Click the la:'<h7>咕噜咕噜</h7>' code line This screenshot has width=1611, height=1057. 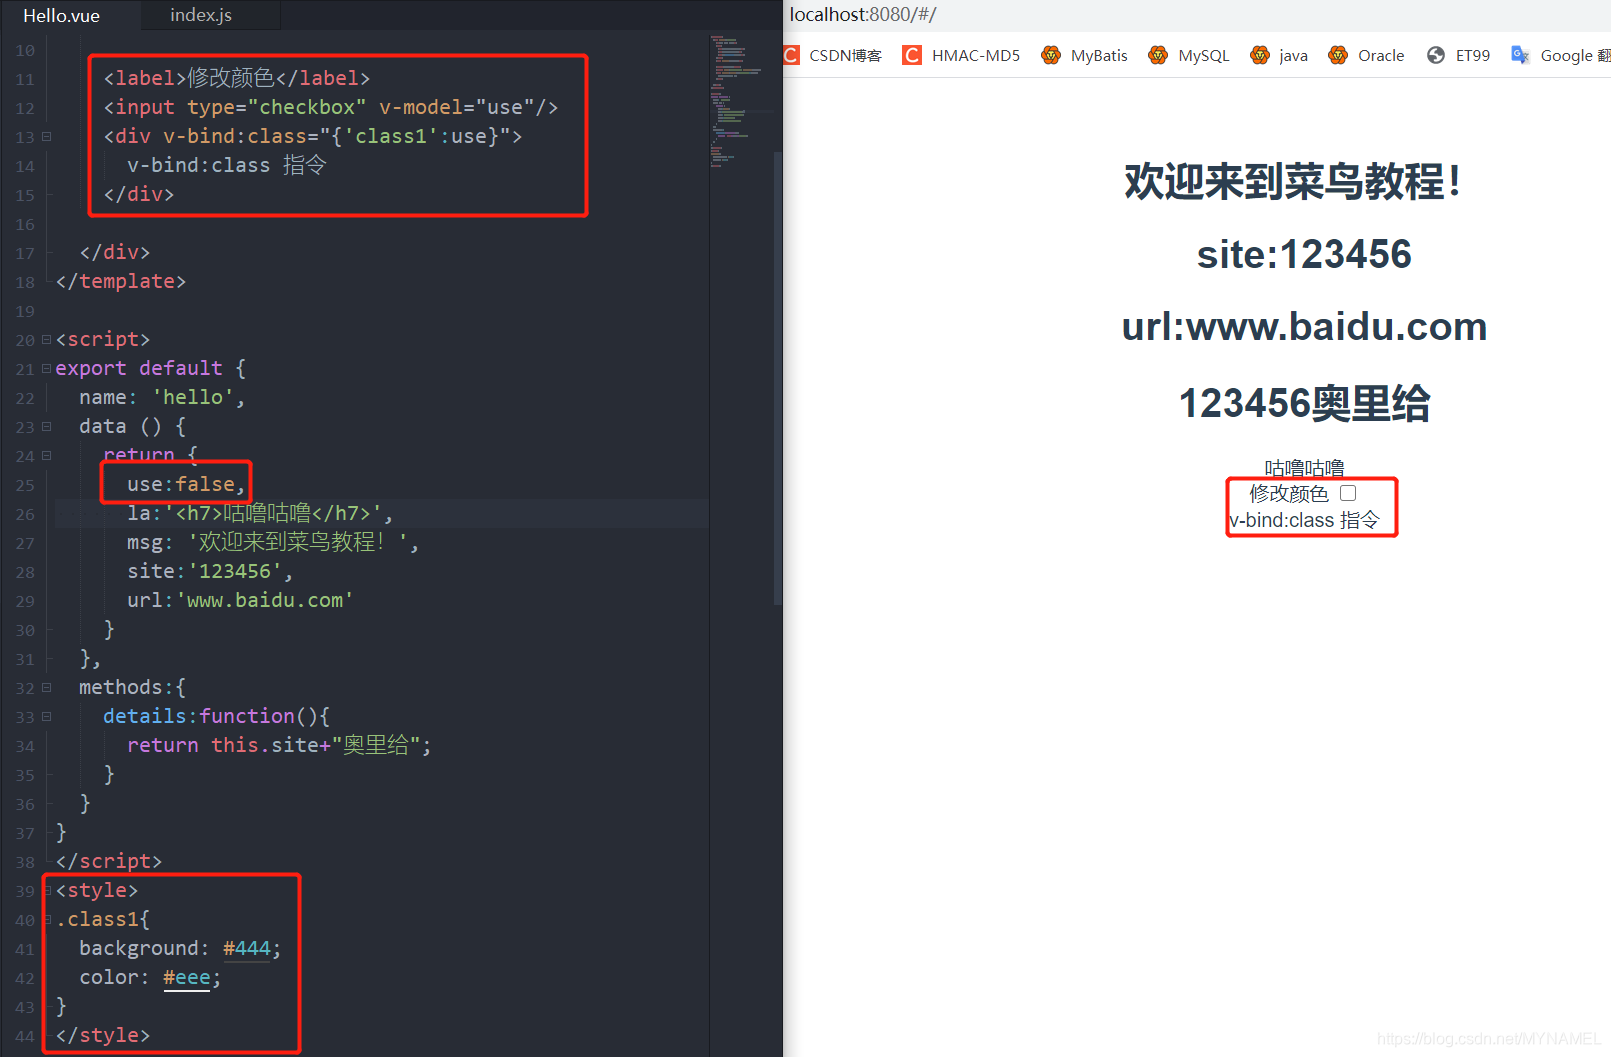coord(260,513)
